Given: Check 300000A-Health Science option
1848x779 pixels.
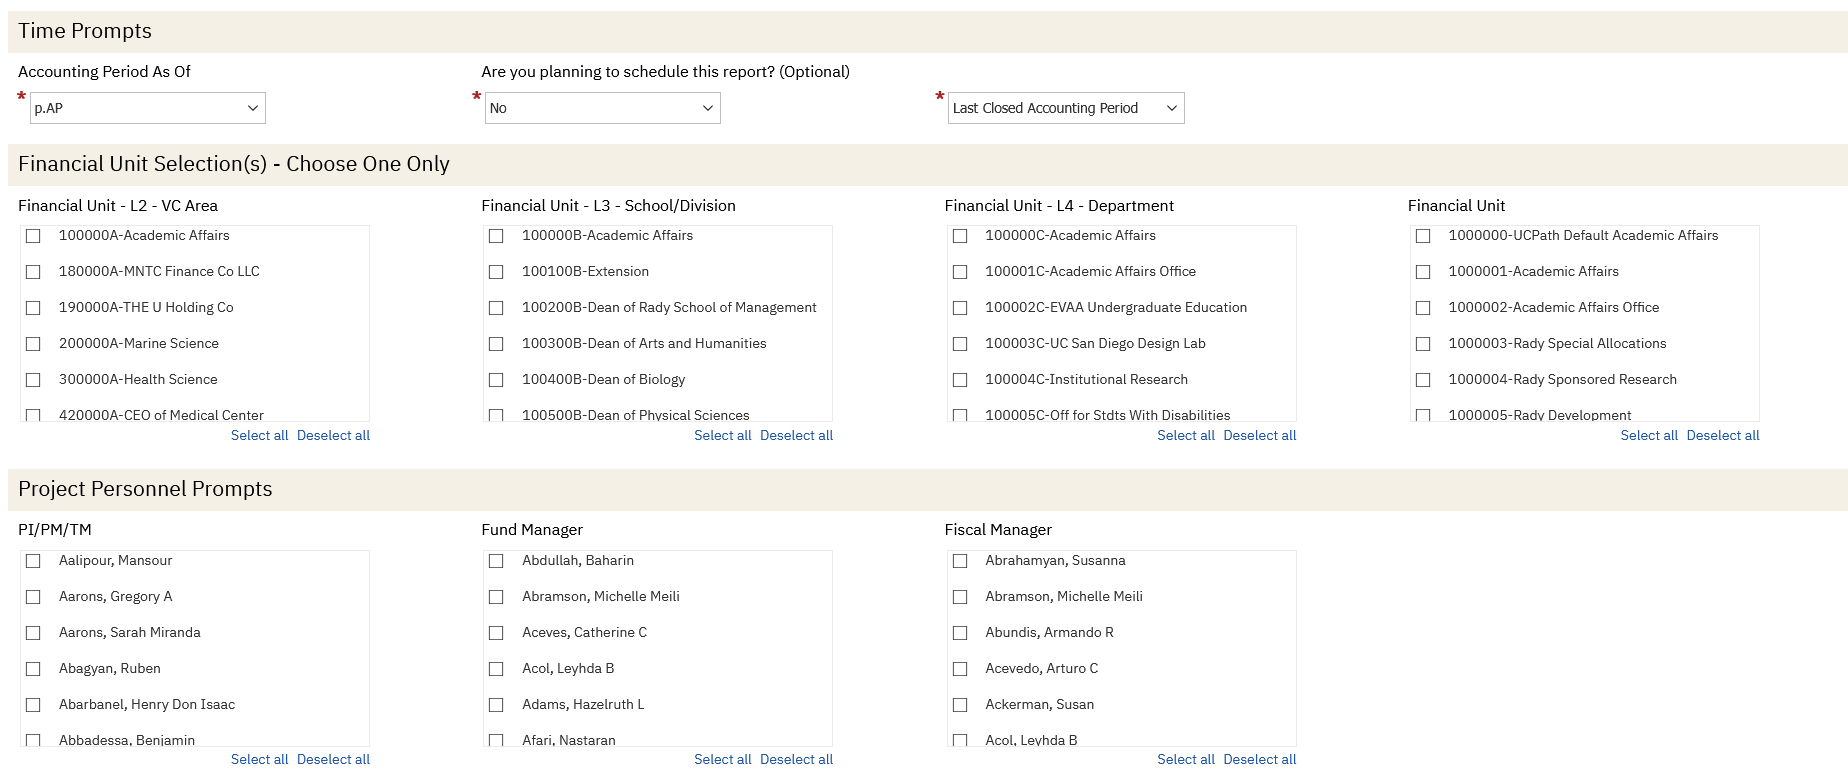Looking at the screenshot, I should point(33,380).
